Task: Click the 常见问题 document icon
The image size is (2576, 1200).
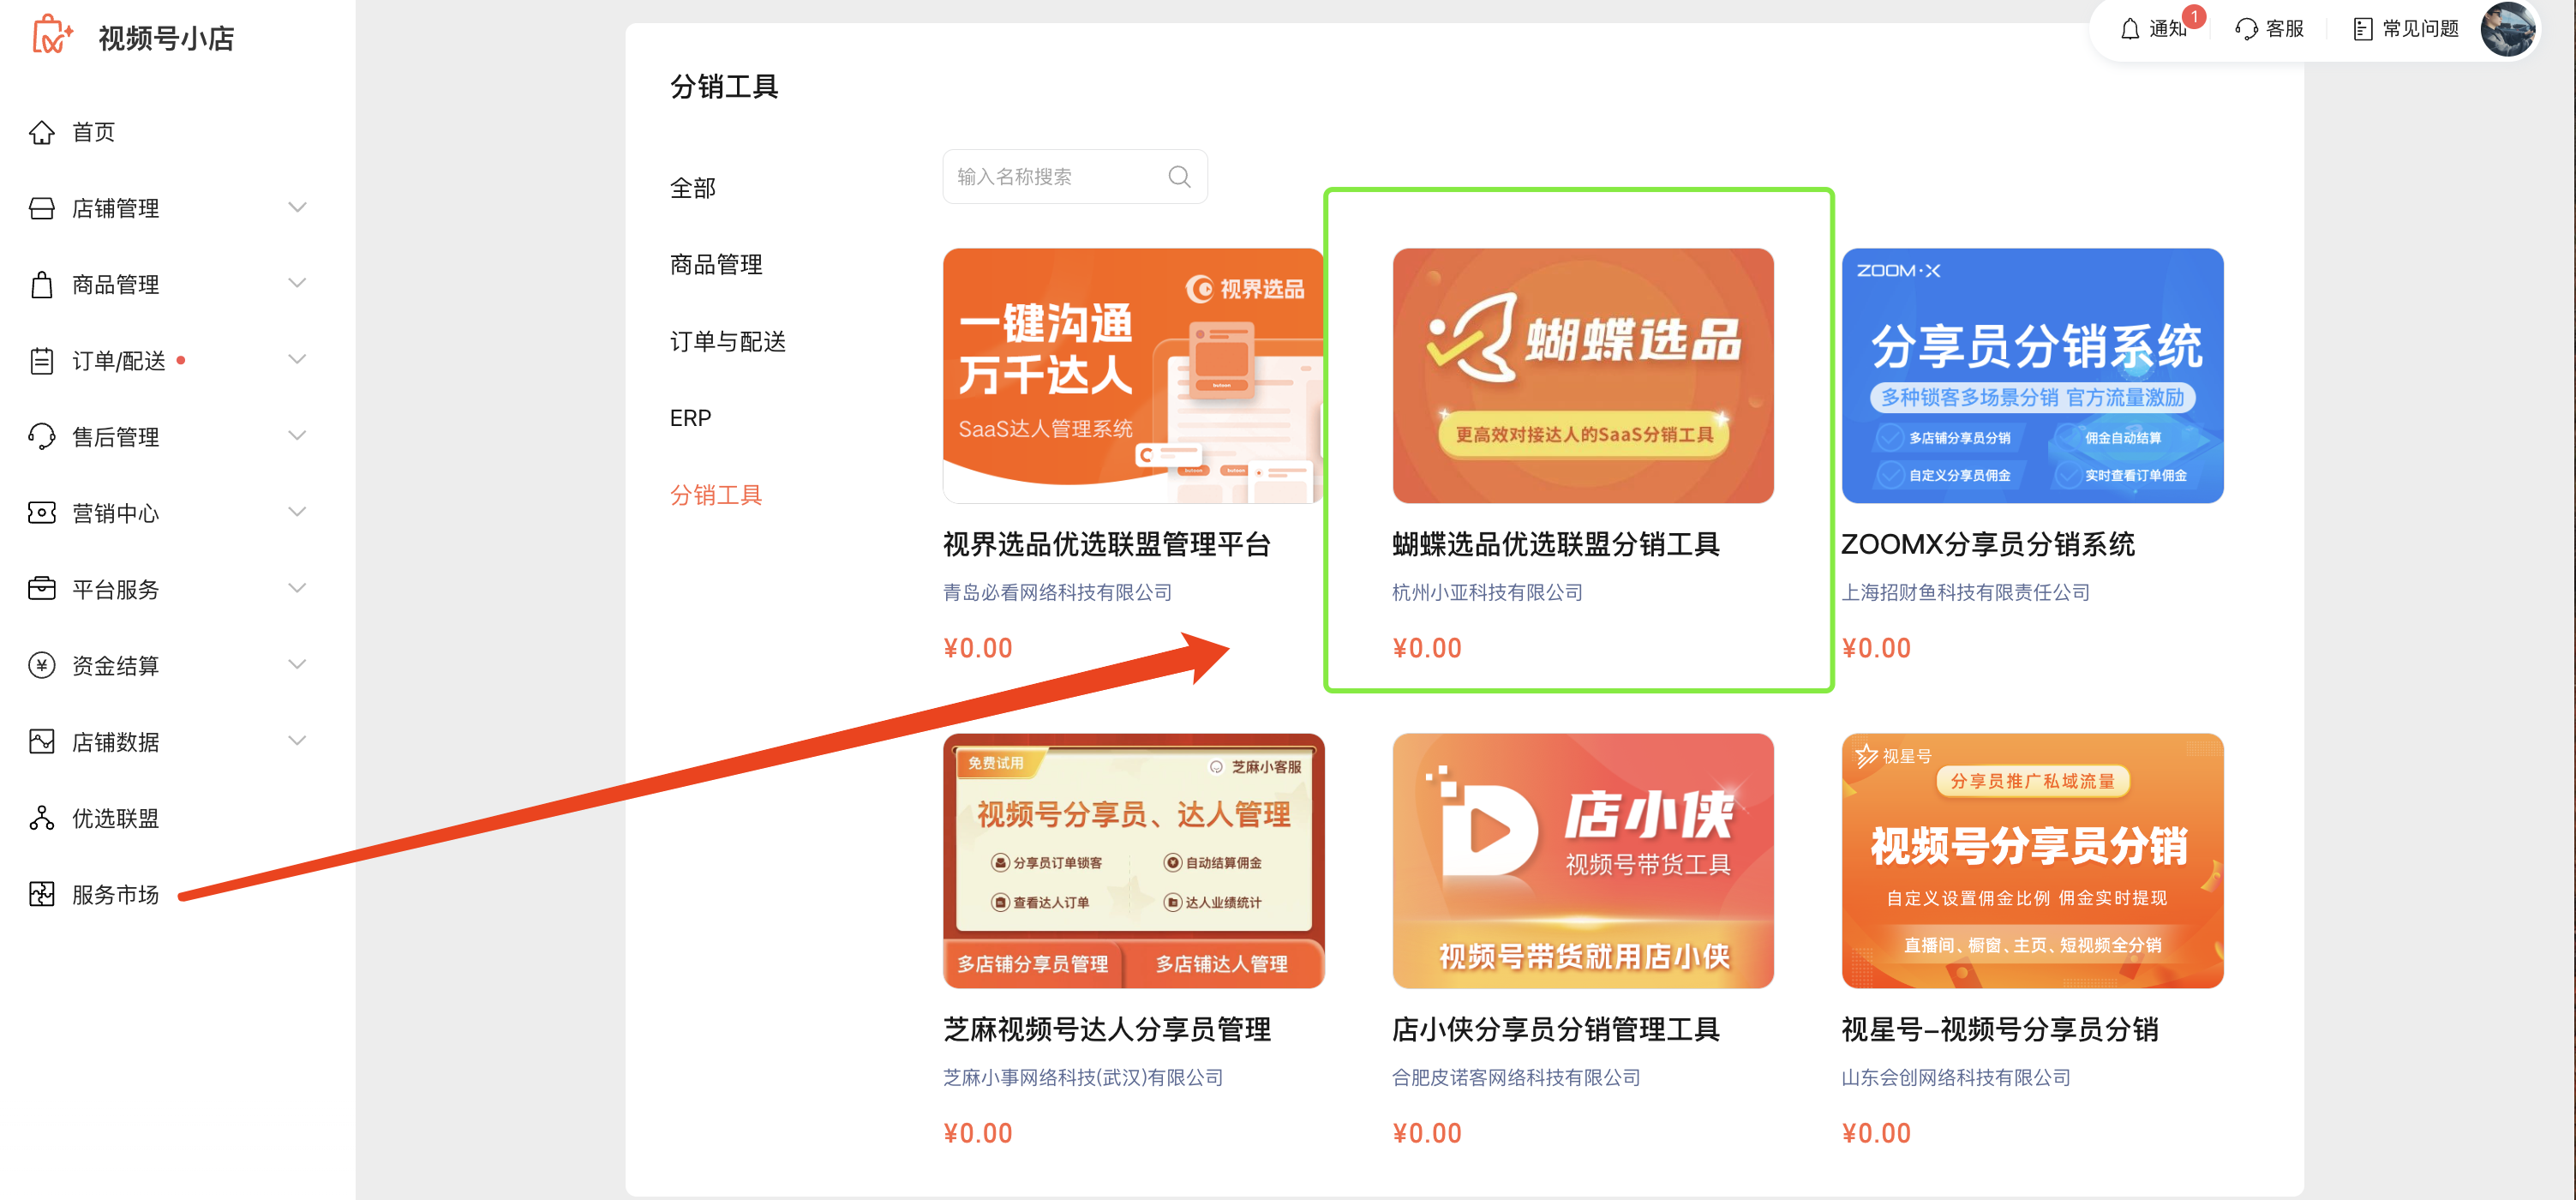Action: click(2362, 29)
